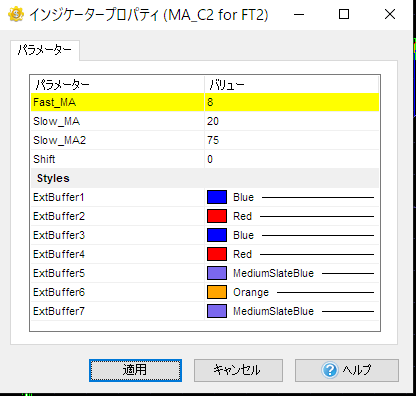This screenshot has width=416, height=396.
Task: Open the ExtBuffer5 MediumSlateBlue color swatch
Action: coord(217,273)
